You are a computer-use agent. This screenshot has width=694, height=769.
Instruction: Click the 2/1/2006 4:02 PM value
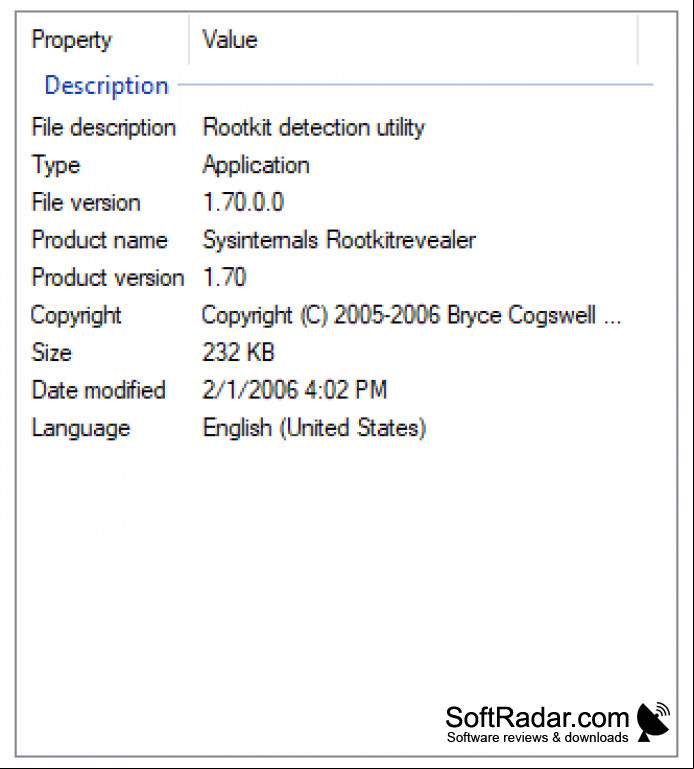[x=294, y=390]
